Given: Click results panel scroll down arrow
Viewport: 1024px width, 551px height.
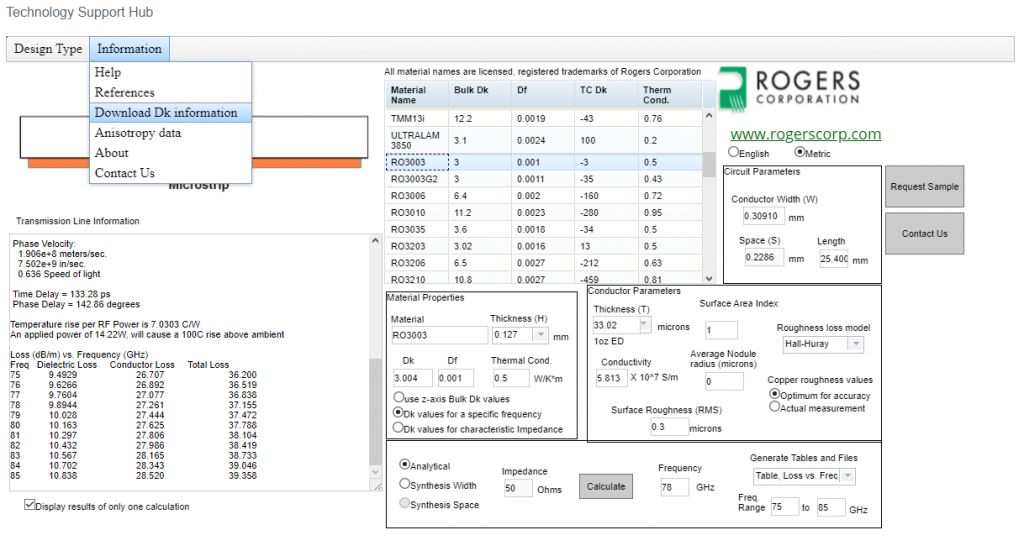Looking at the screenshot, I should (375, 471).
